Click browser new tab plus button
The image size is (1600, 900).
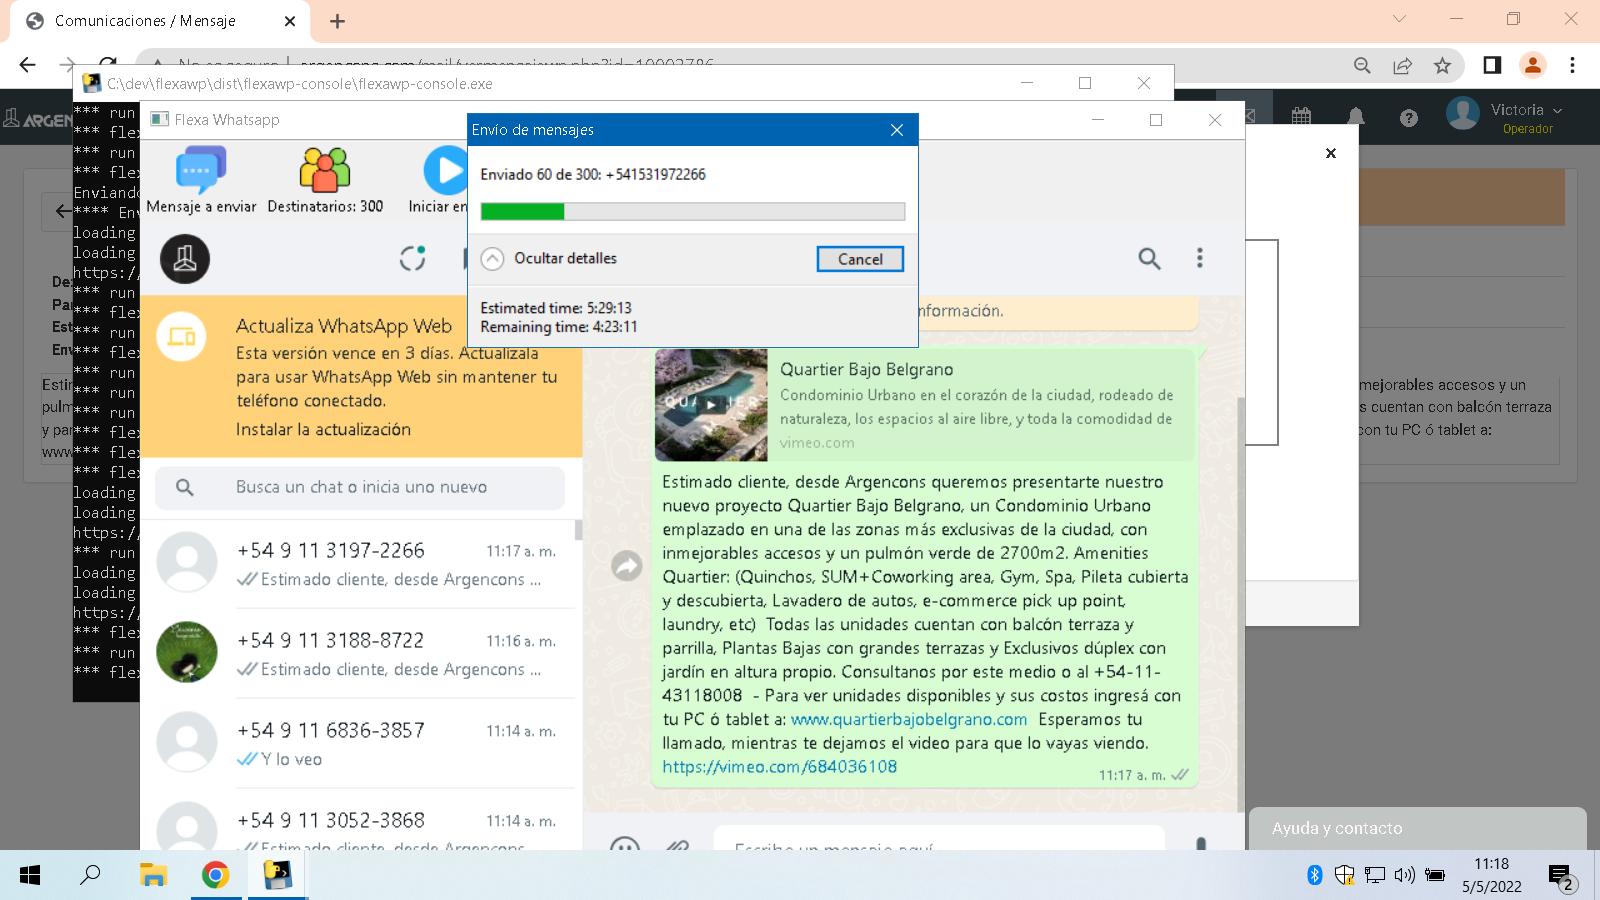tap(337, 21)
